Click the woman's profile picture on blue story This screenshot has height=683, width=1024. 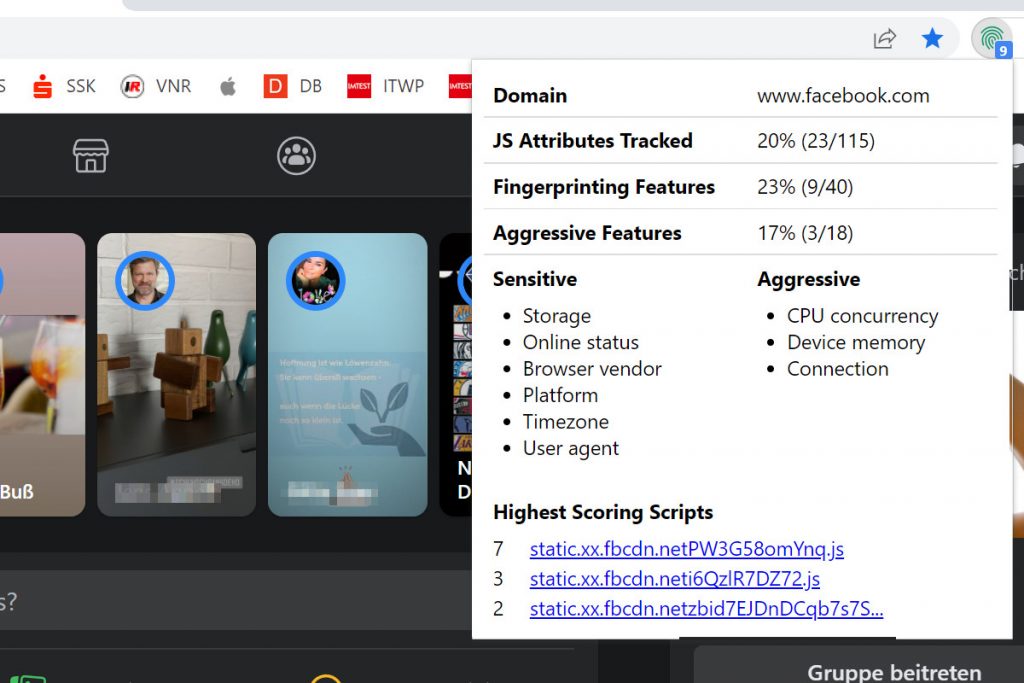315,280
